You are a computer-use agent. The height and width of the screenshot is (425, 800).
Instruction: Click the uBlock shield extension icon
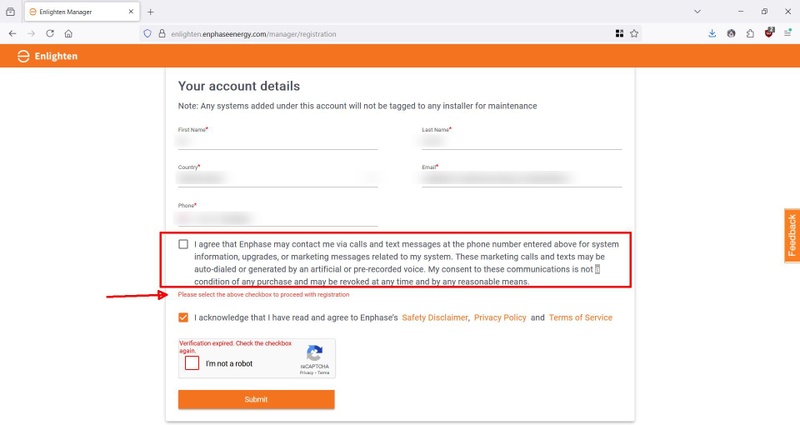point(768,33)
